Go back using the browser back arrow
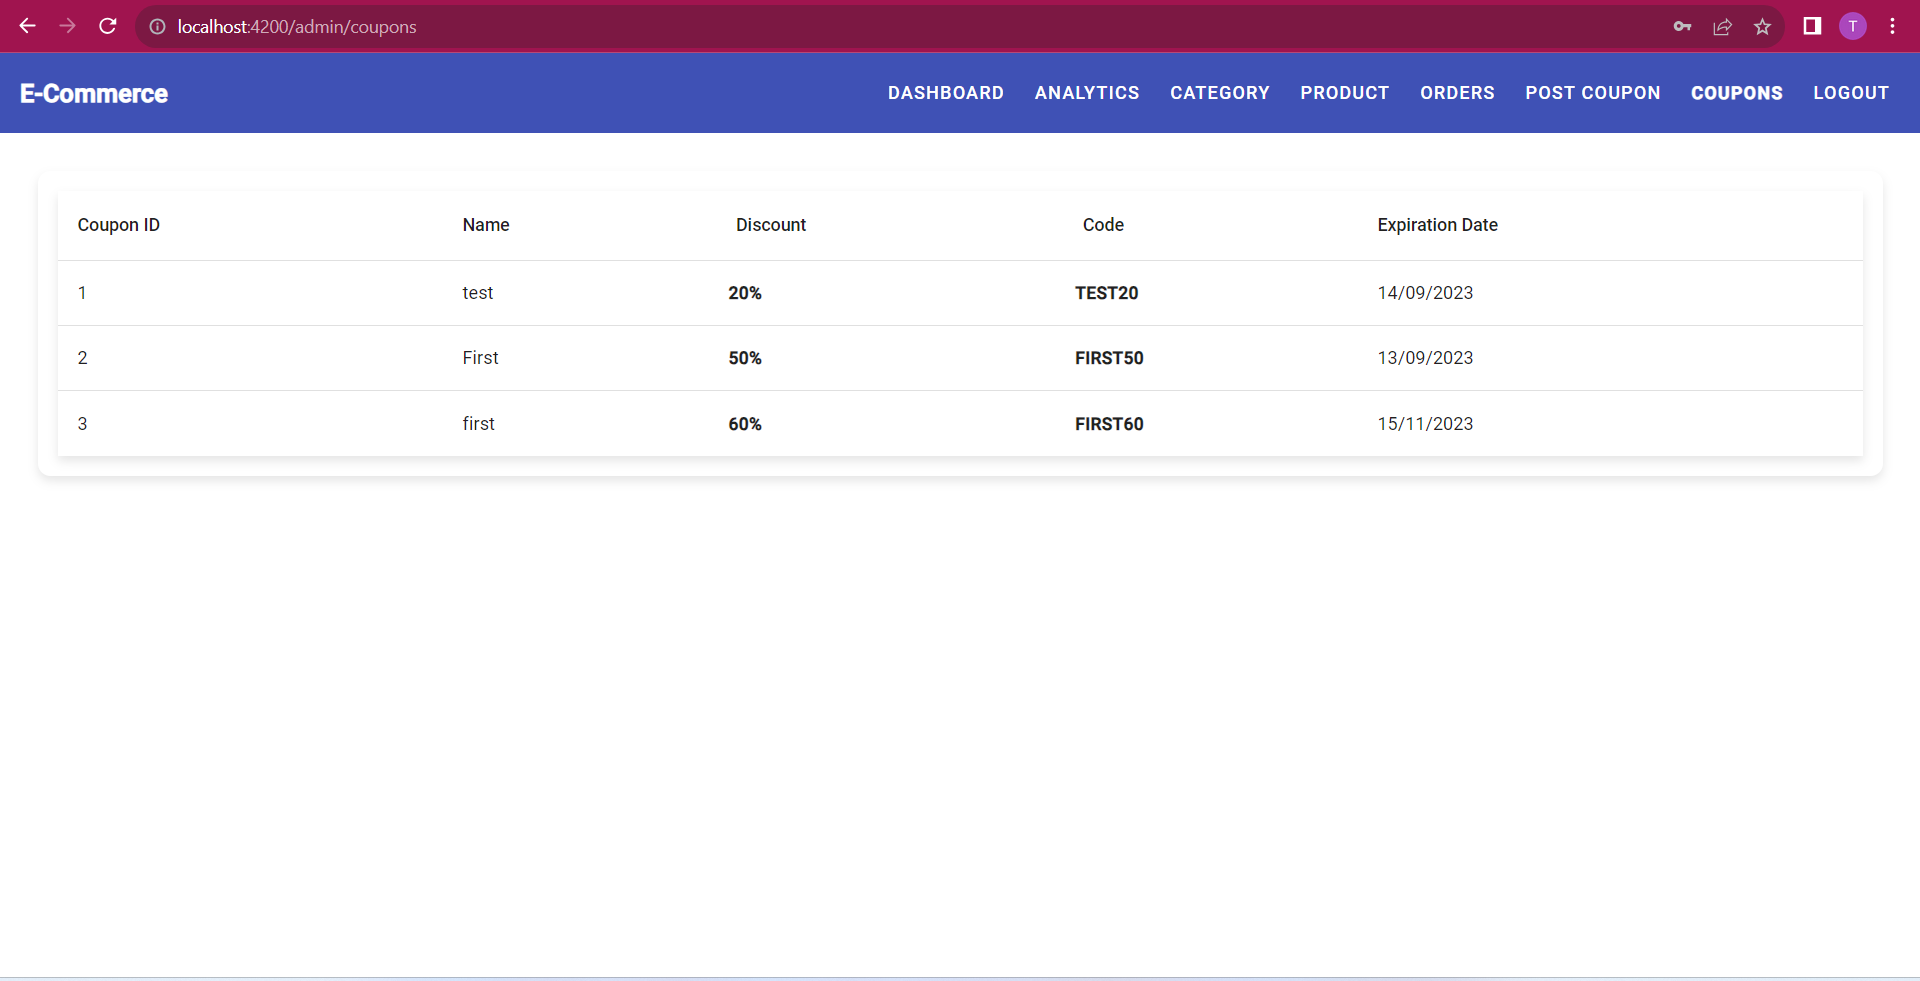This screenshot has height=981, width=1920. click(27, 26)
